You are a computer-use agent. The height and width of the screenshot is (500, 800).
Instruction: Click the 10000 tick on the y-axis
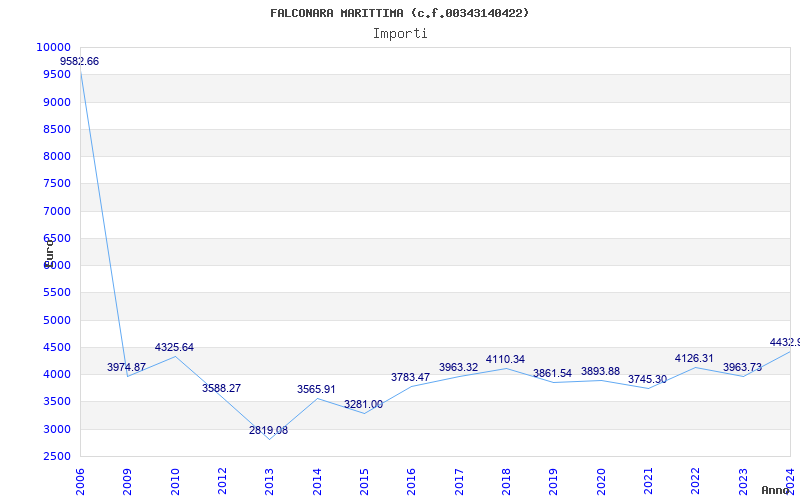point(54,47)
